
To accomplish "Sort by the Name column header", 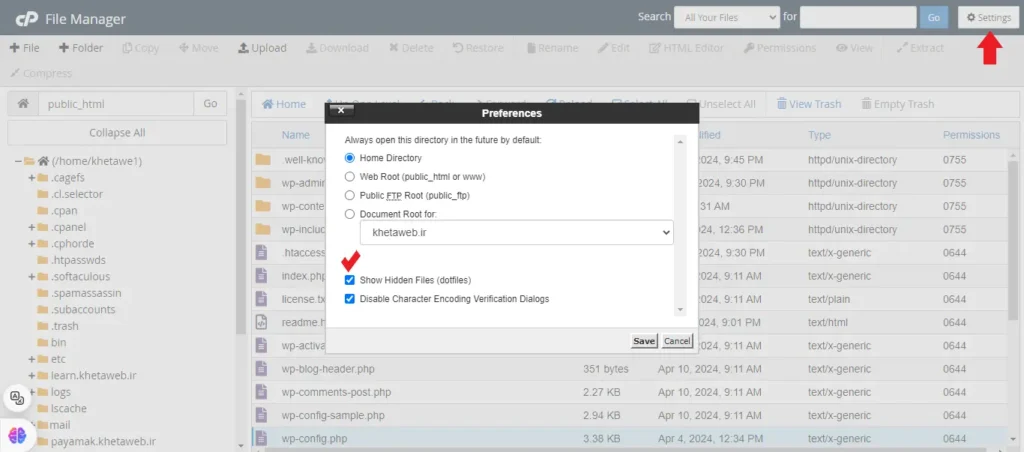I will pos(295,135).
